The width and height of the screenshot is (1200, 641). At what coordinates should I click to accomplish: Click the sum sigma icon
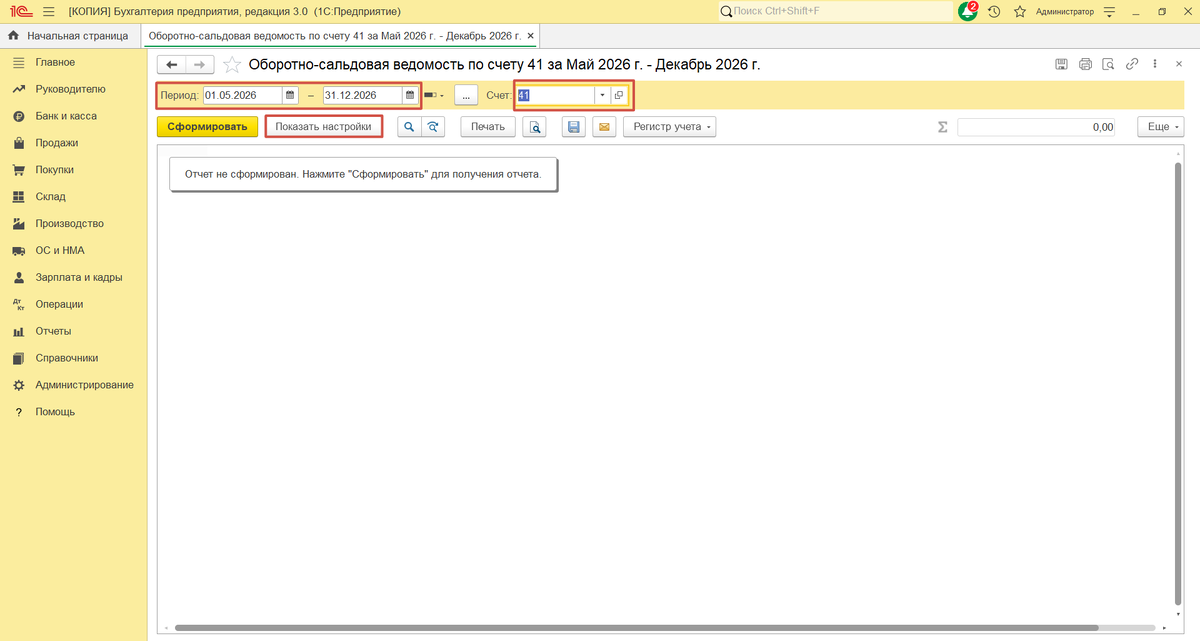click(x=942, y=128)
